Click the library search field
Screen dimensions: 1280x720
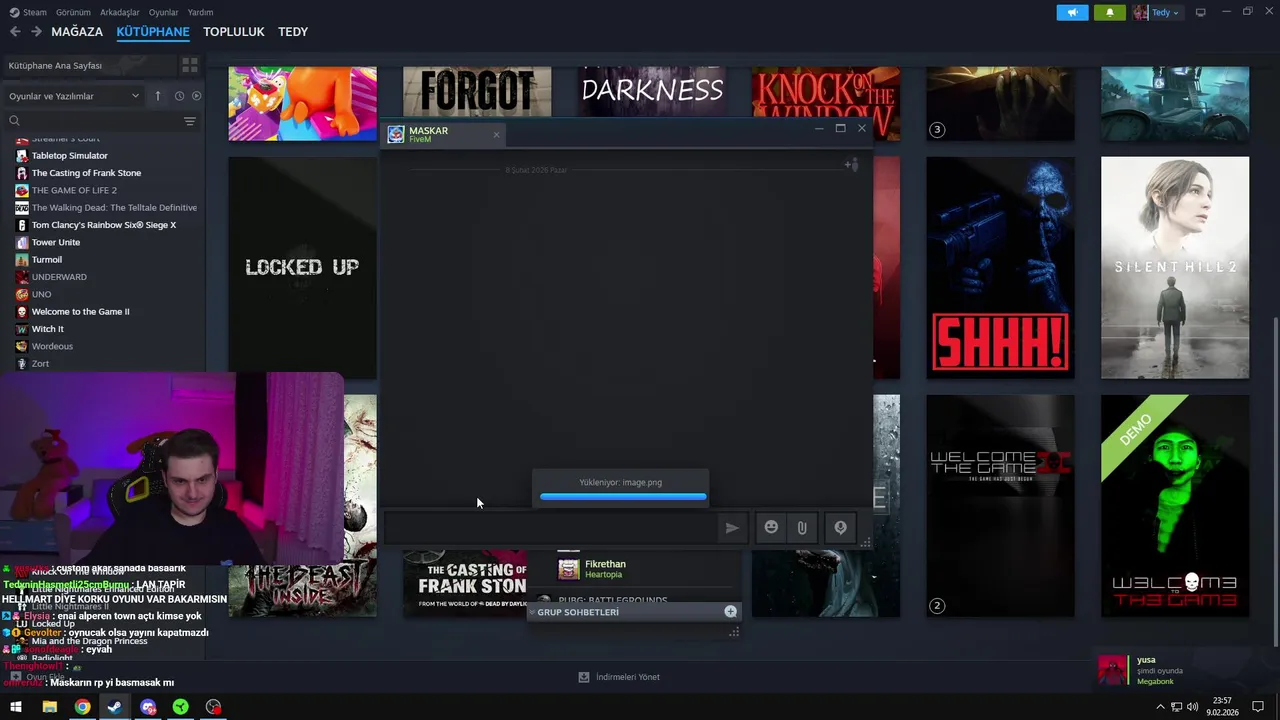95,121
